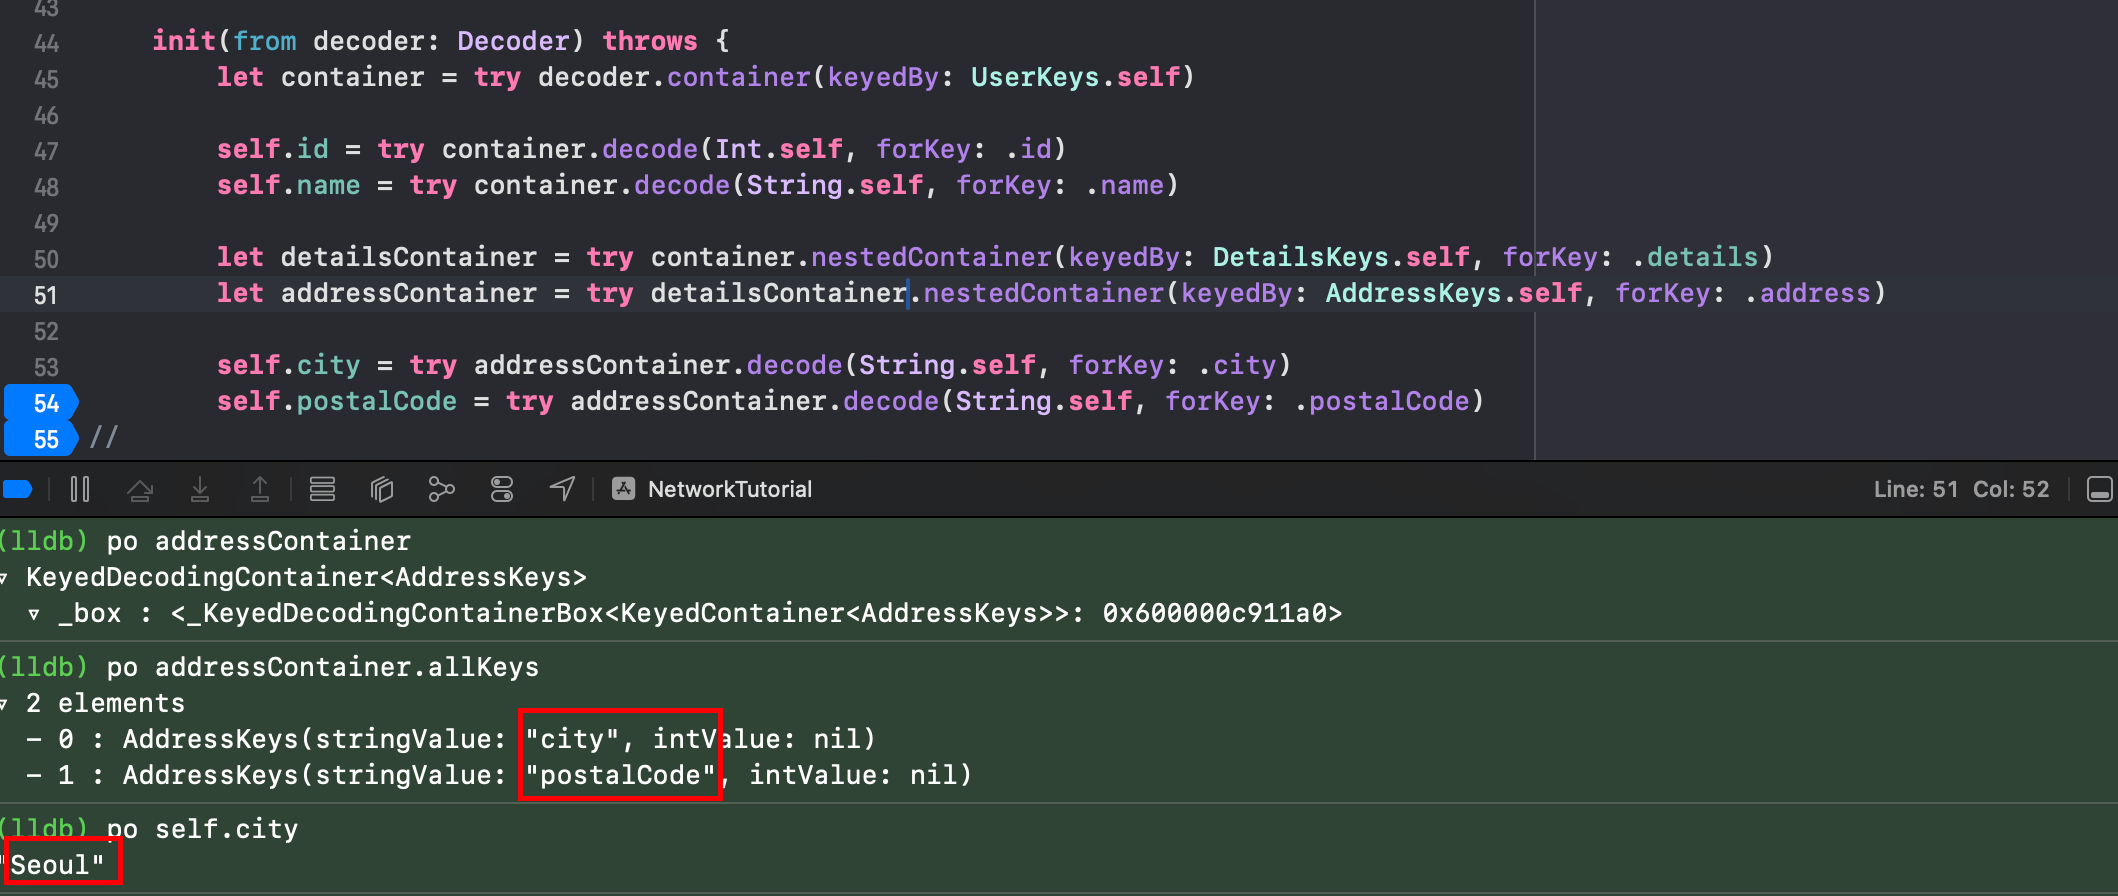Click line number 50 in the gutter
The width and height of the screenshot is (2118, 896).
(x=46, y=259)
